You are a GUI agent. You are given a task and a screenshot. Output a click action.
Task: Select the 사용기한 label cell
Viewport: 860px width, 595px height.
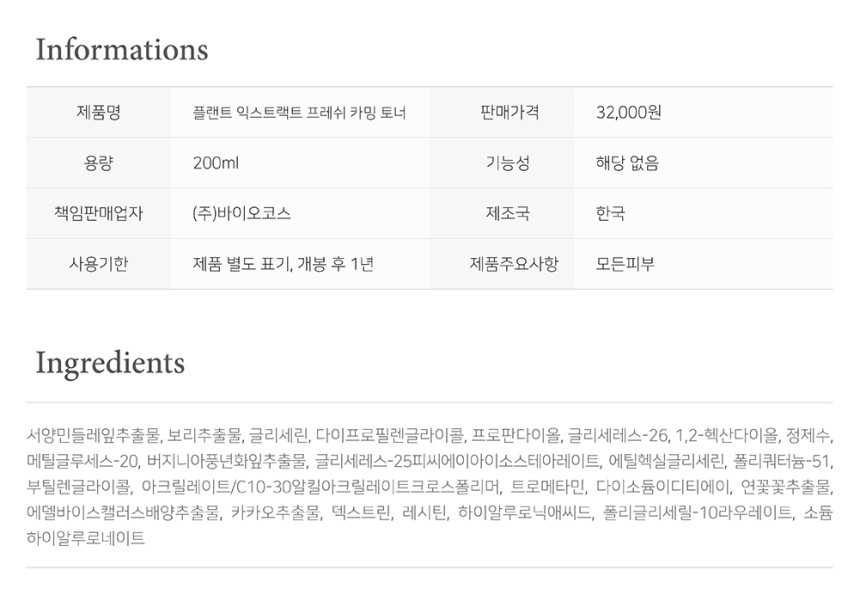click(x=98, y=264)
